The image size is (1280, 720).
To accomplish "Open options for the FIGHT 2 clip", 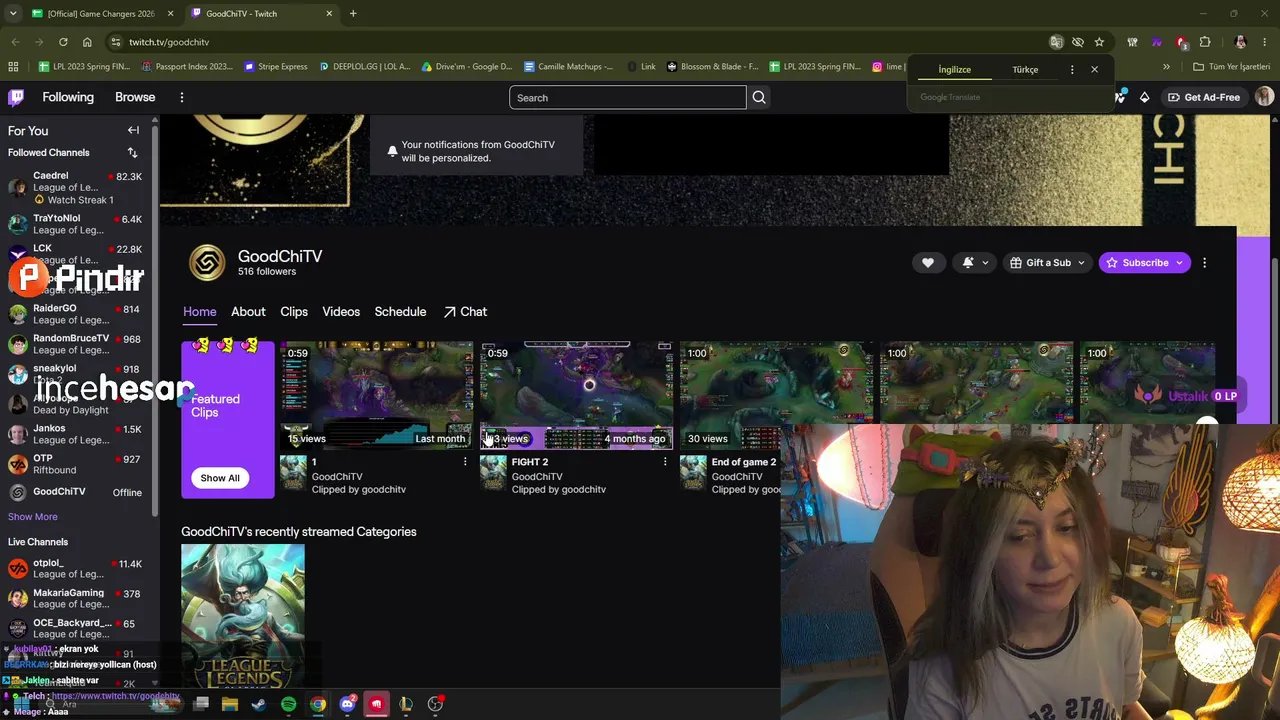I will [665, 462].
